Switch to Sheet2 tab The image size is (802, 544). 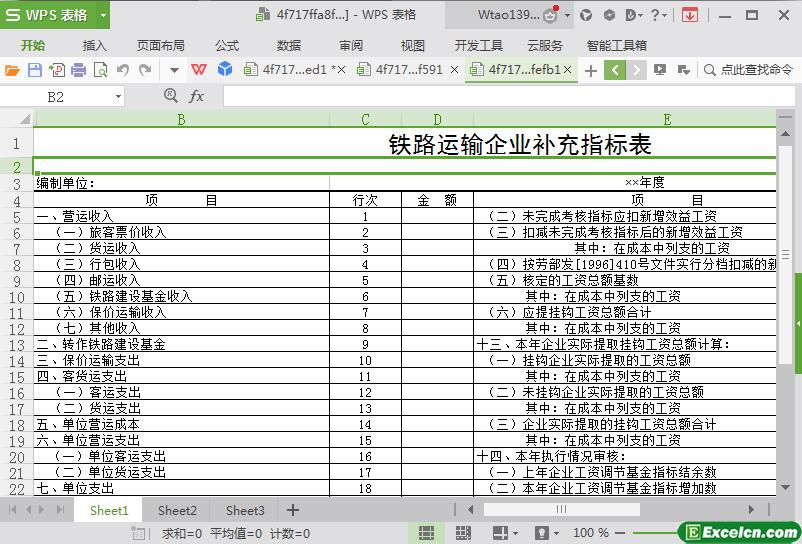pos(177,510)
